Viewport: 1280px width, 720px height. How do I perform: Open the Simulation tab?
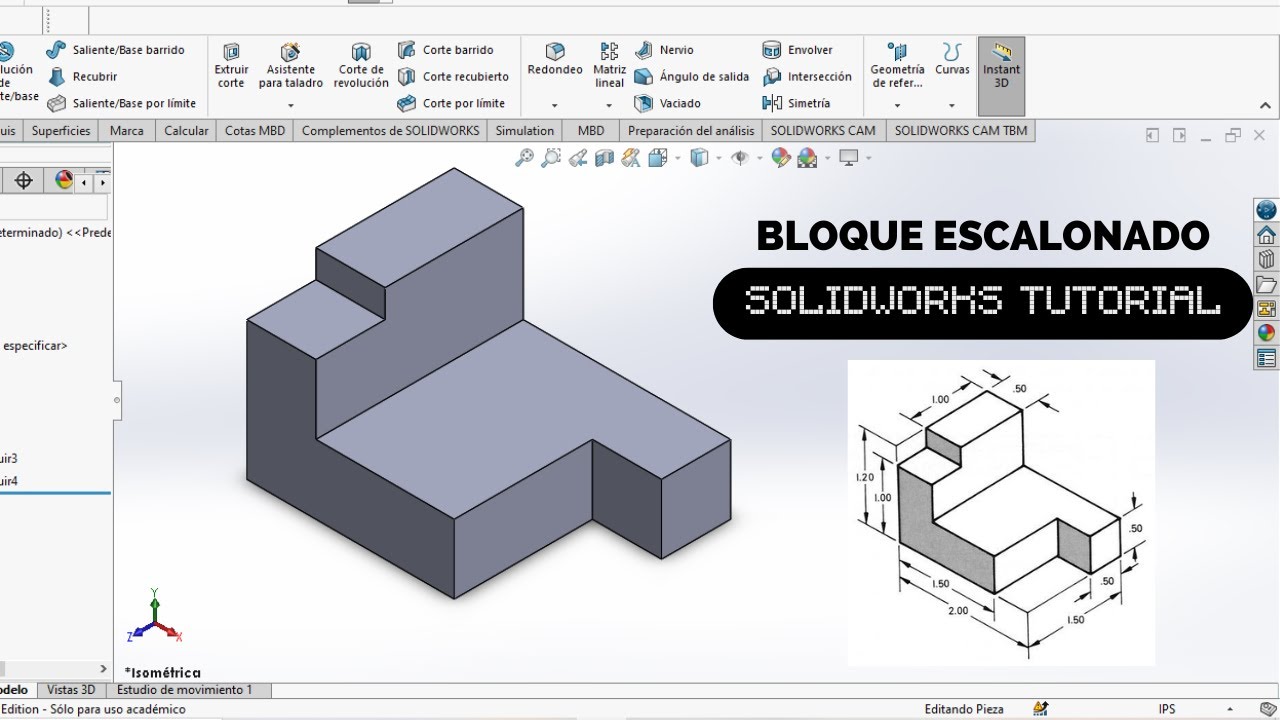(x=525, y=130)
